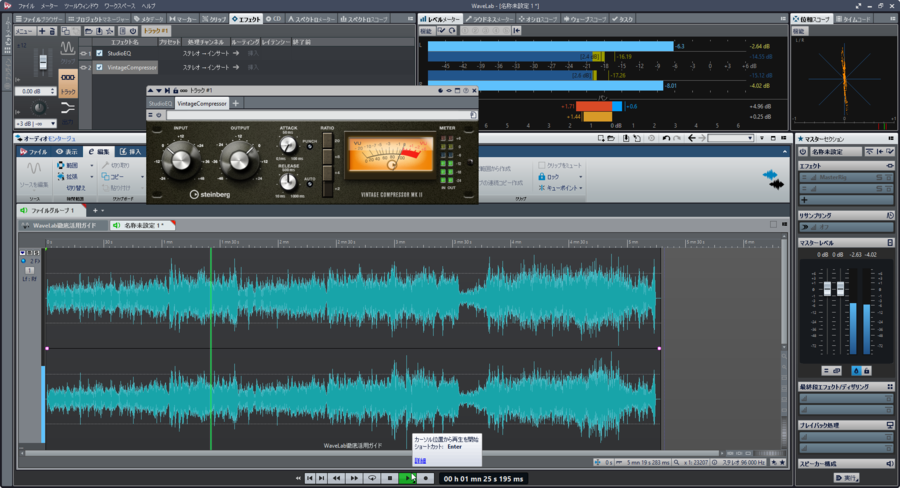
Task: Open the ファイル menu in the menu bar
Action: coord(26,6)
